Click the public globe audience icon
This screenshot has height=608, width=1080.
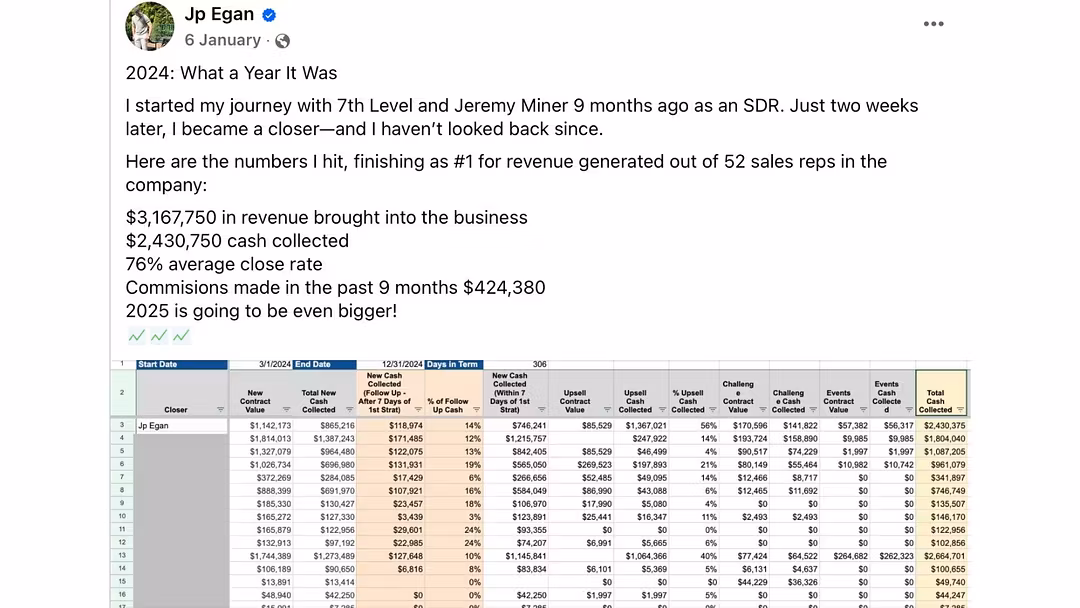click(283, 41)
